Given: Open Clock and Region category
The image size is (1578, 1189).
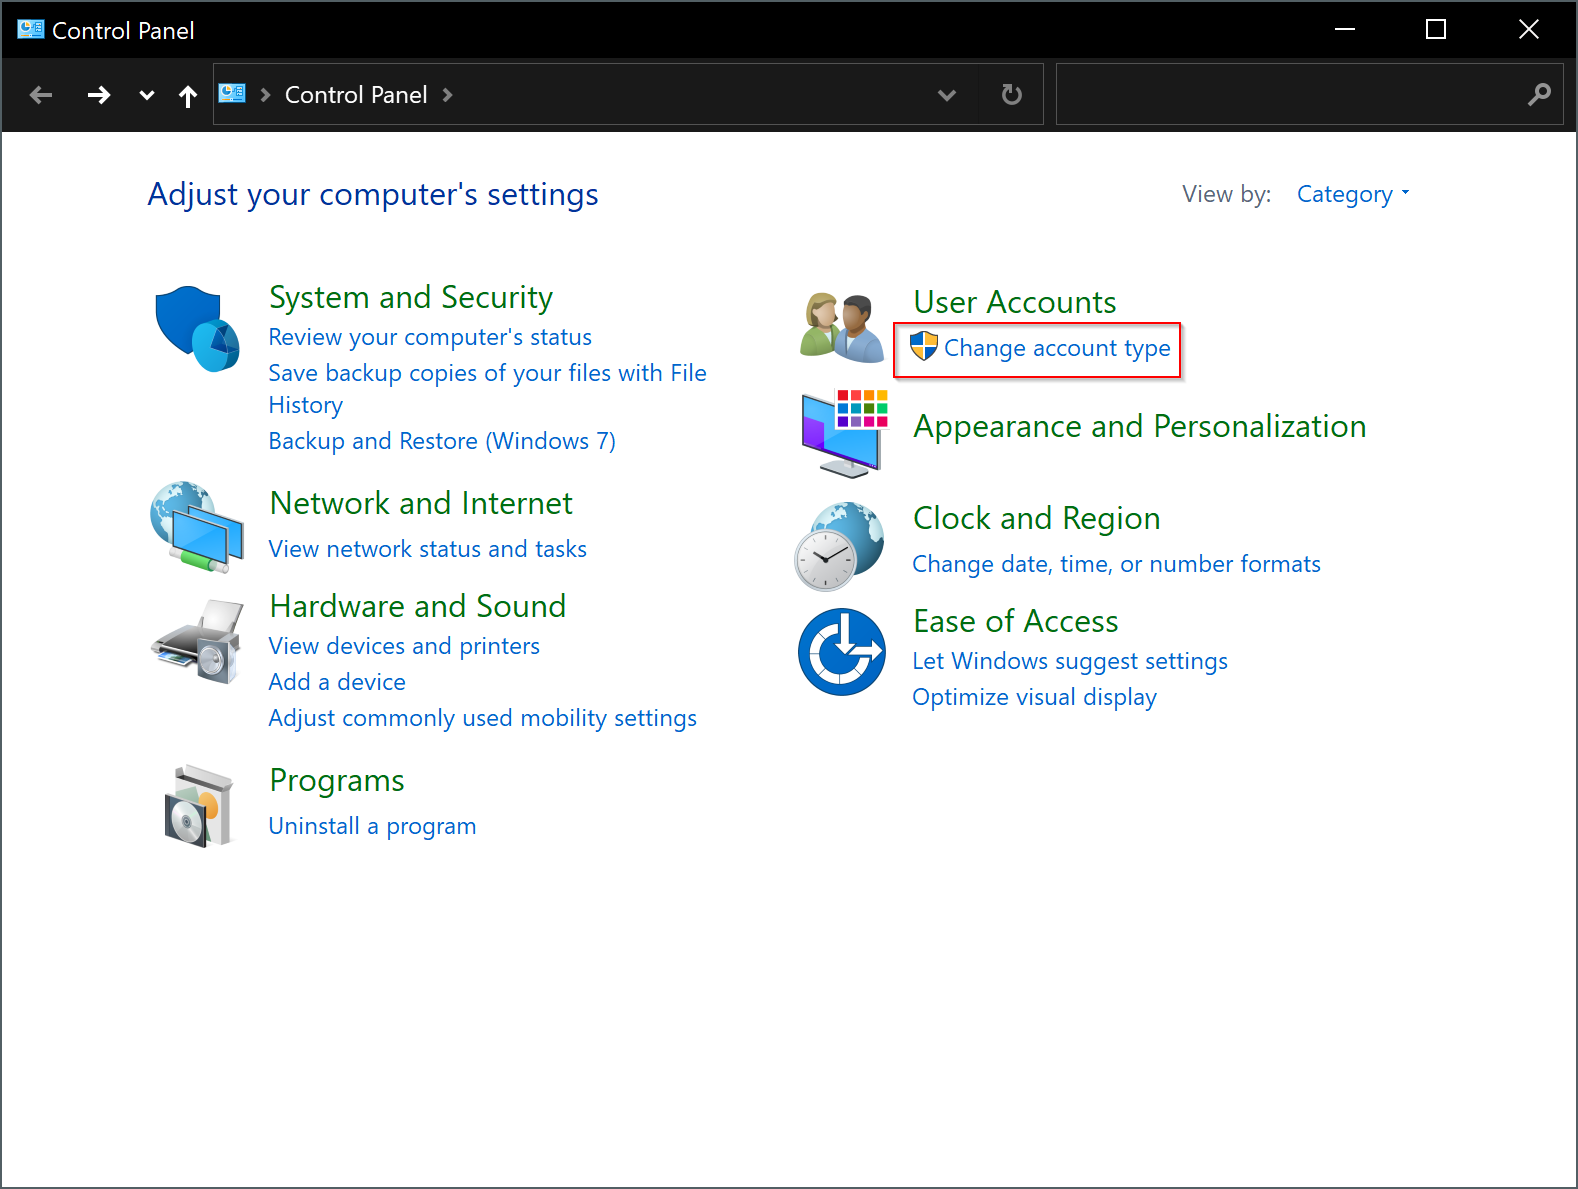Looking at the screenshot, I should pos(1036,518).
